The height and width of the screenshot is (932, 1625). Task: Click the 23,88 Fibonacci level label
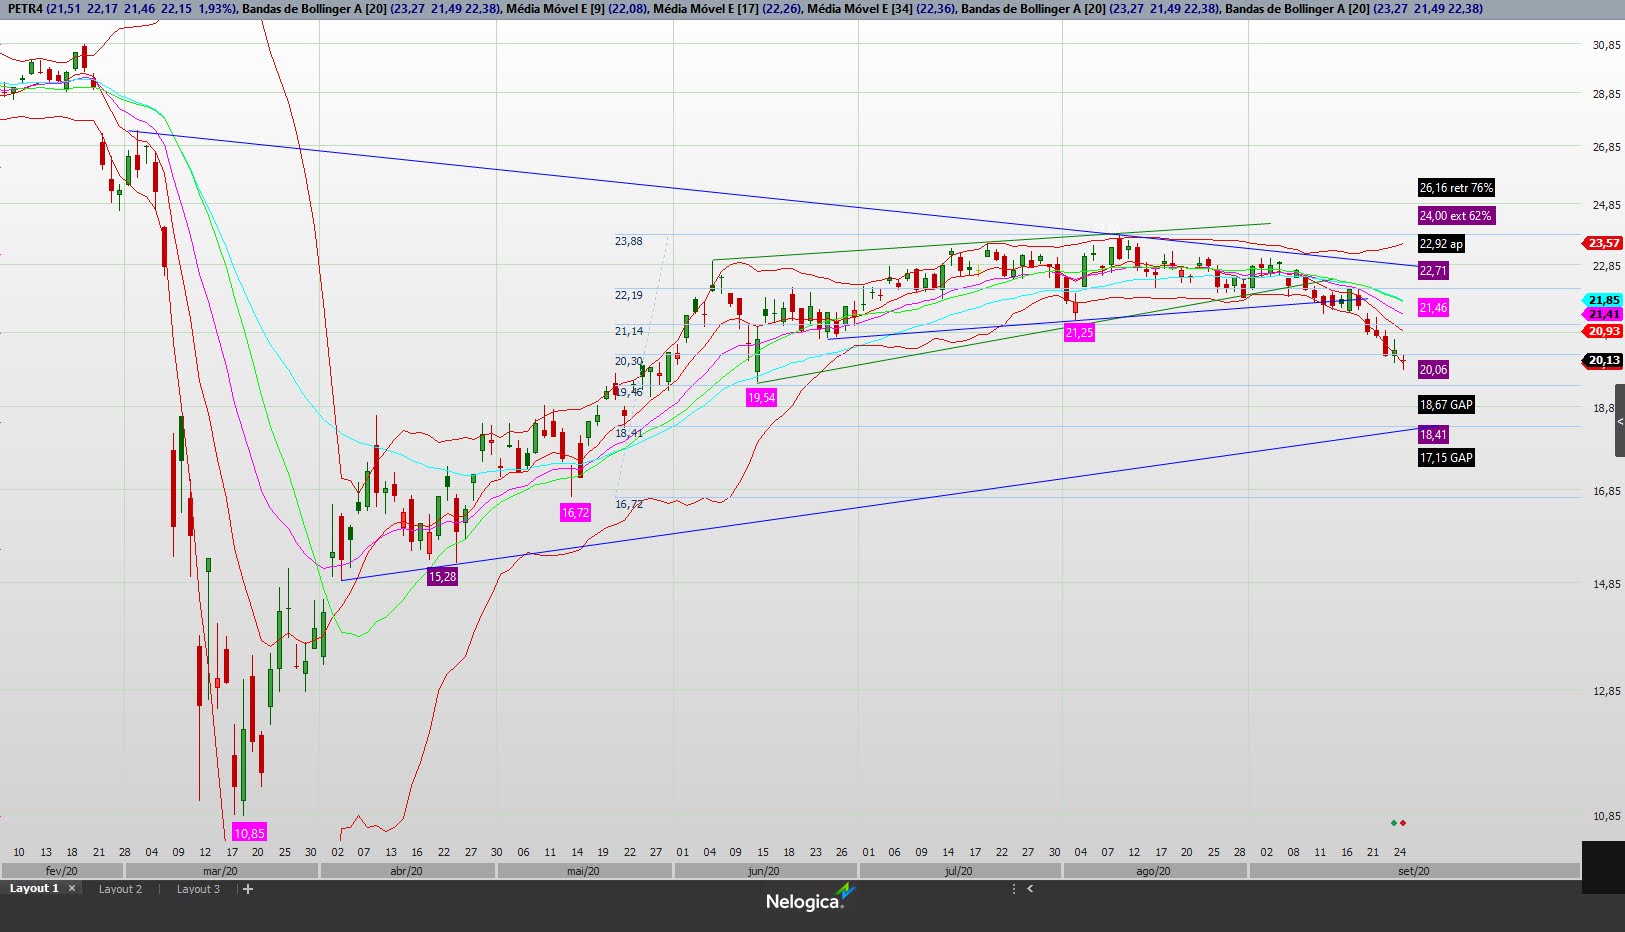click(629, 241)
